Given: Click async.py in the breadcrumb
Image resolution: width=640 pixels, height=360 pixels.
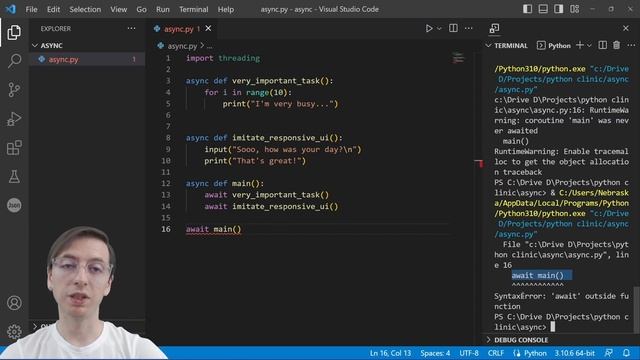Looking at the screenshot, I should tap(182, 46).
